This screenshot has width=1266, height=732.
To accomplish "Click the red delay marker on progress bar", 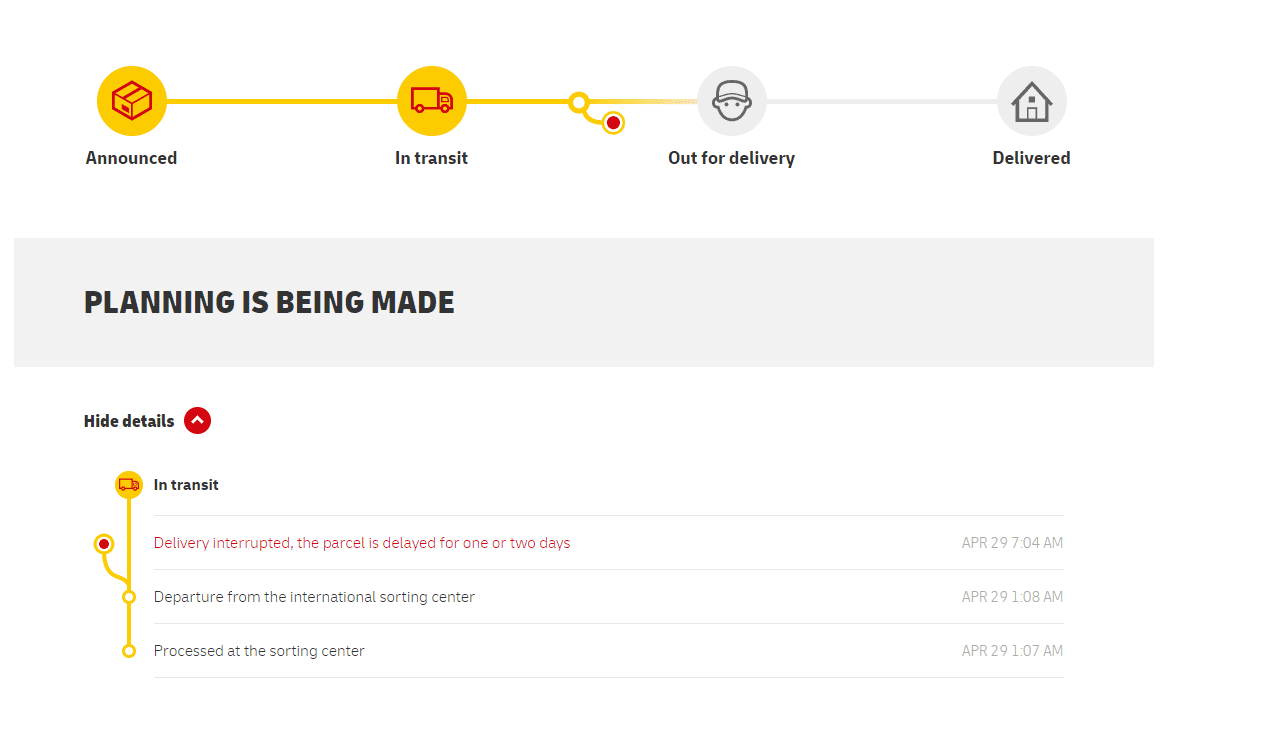I will 613,123.
